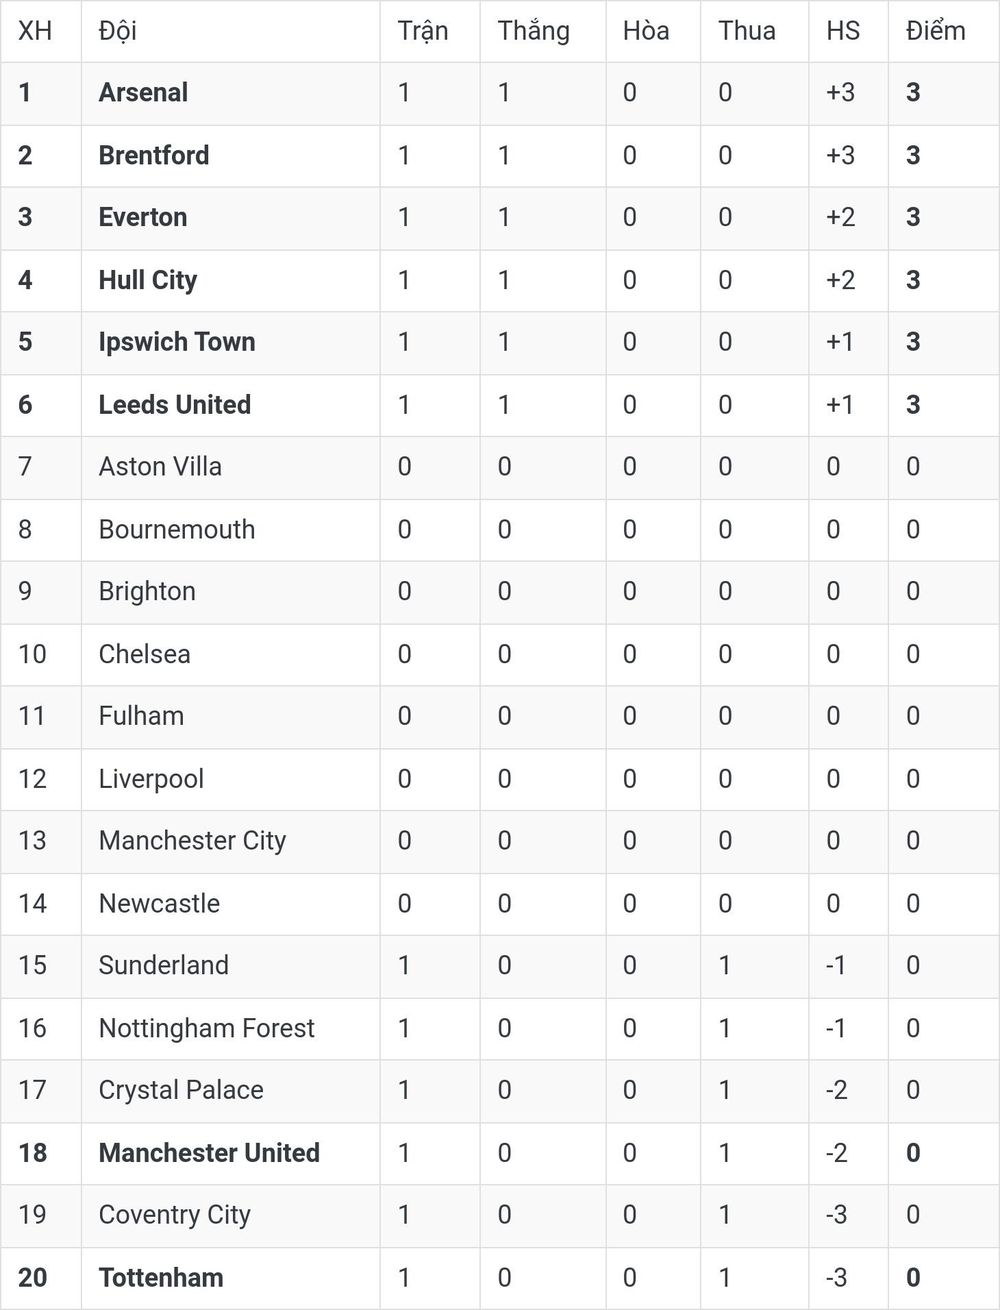Select Ipswich Town team name
1000x1310 pixels.
click(177, 342)
